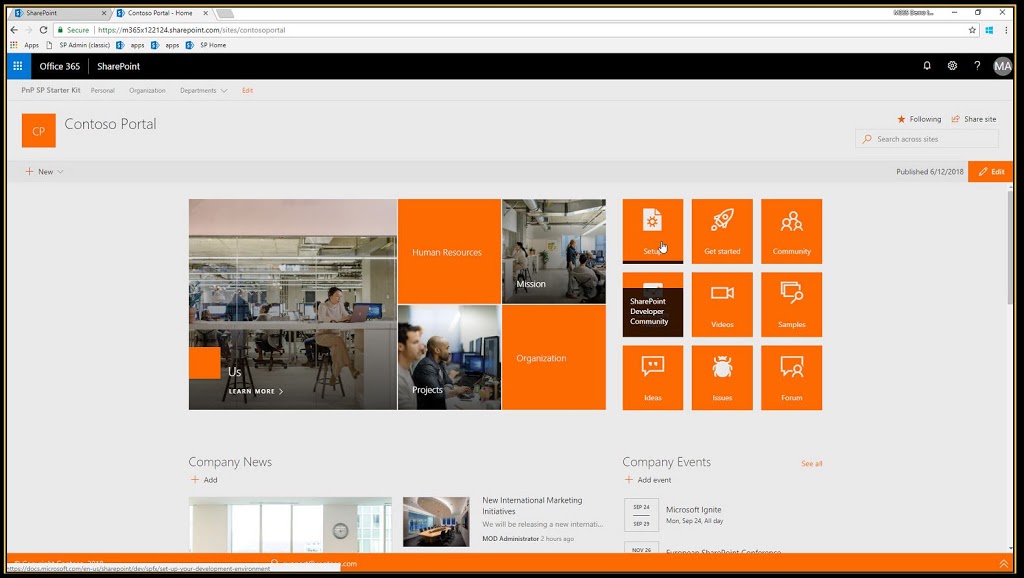Expand the Departments navigation menu
Viewport: 1024px width, 578px height.
(x=204, y=91)
